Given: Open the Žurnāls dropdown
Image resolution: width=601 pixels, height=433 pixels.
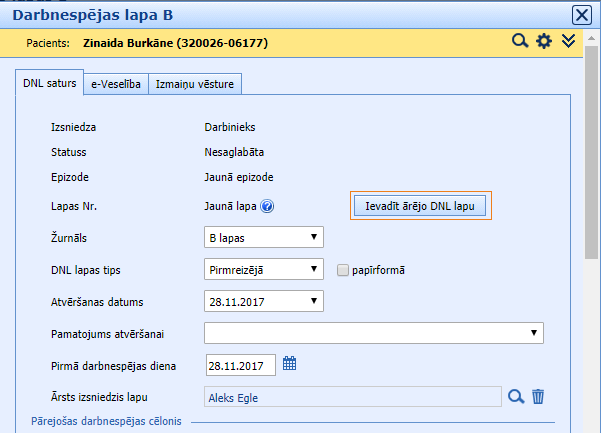Looking at the screenshot, I should click(264, 237).
